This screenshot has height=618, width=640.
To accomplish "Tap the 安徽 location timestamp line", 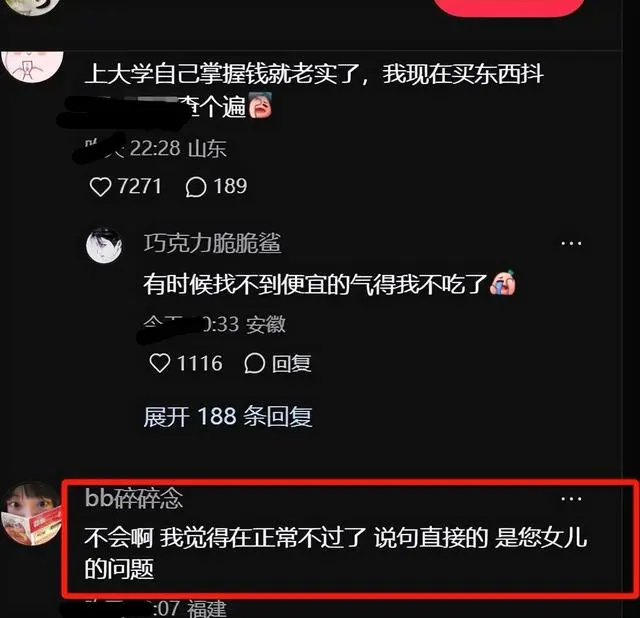I will [215, 325].
